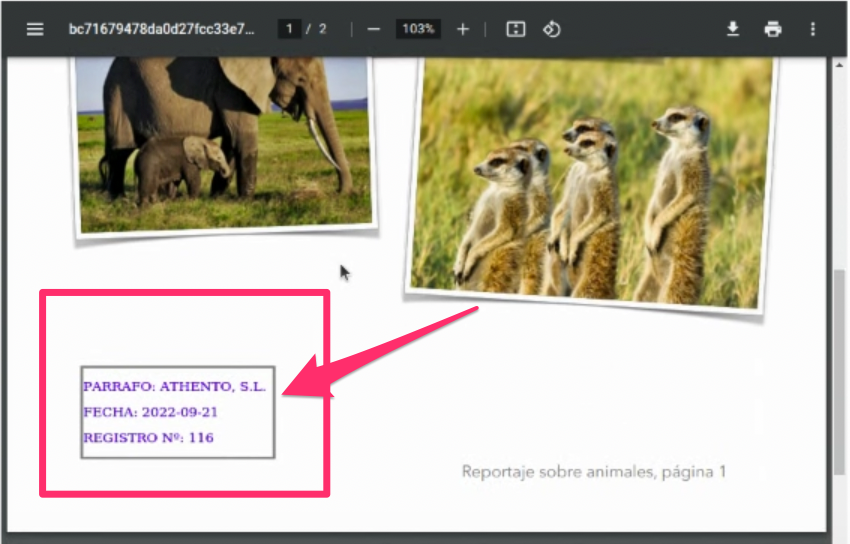Viewport: 850px width, 544px height.
Task: Print the document
Action: click(773, 29)
